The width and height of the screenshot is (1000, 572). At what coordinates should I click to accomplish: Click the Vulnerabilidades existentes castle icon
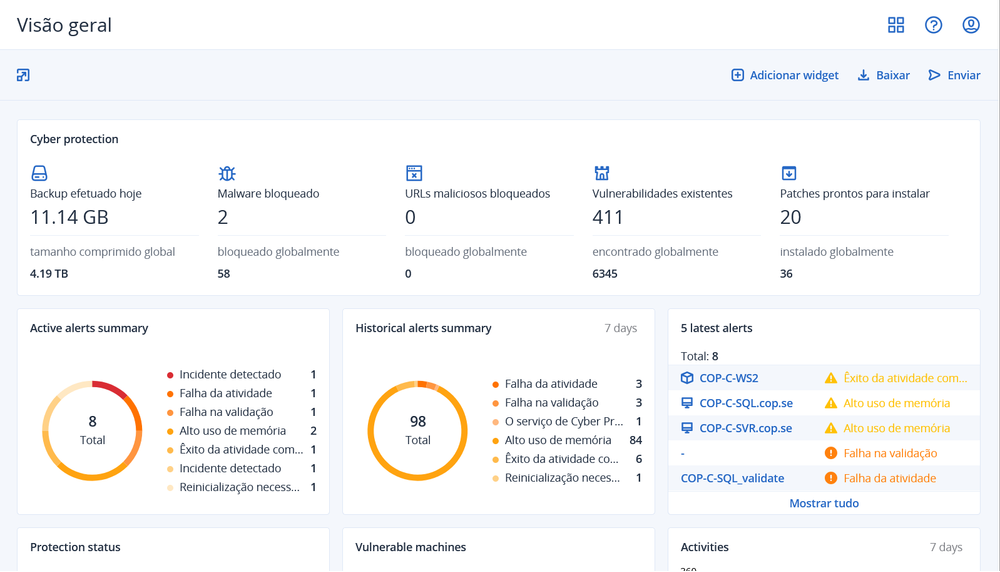[x=602, y=173]
